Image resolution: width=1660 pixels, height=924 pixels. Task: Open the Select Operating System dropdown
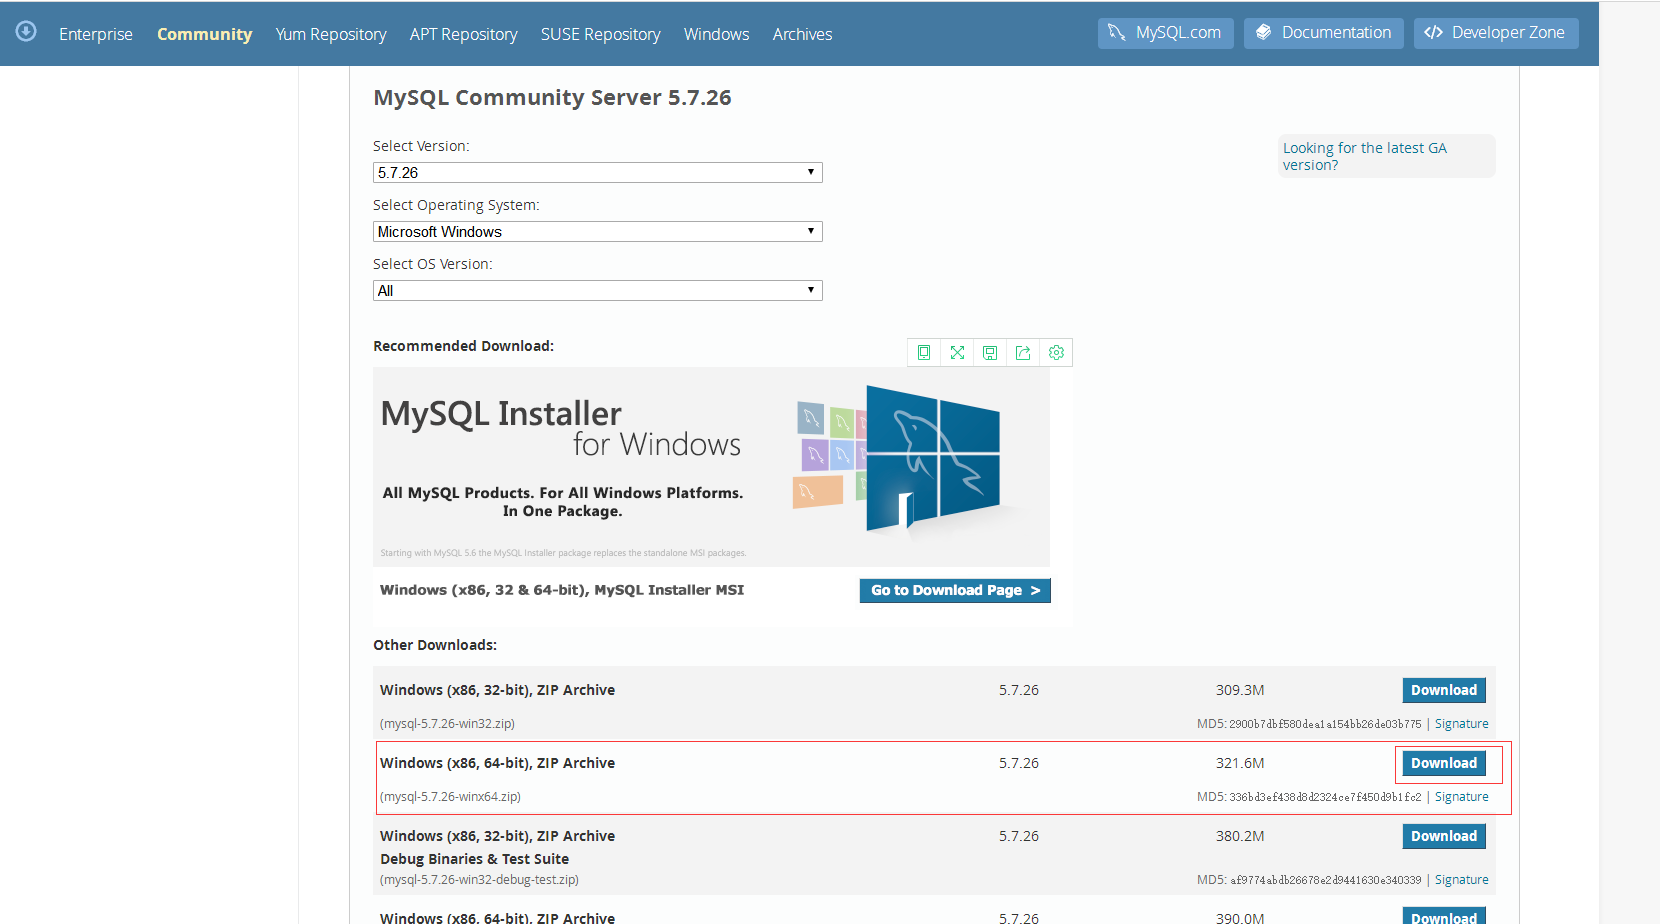point(598,232)
